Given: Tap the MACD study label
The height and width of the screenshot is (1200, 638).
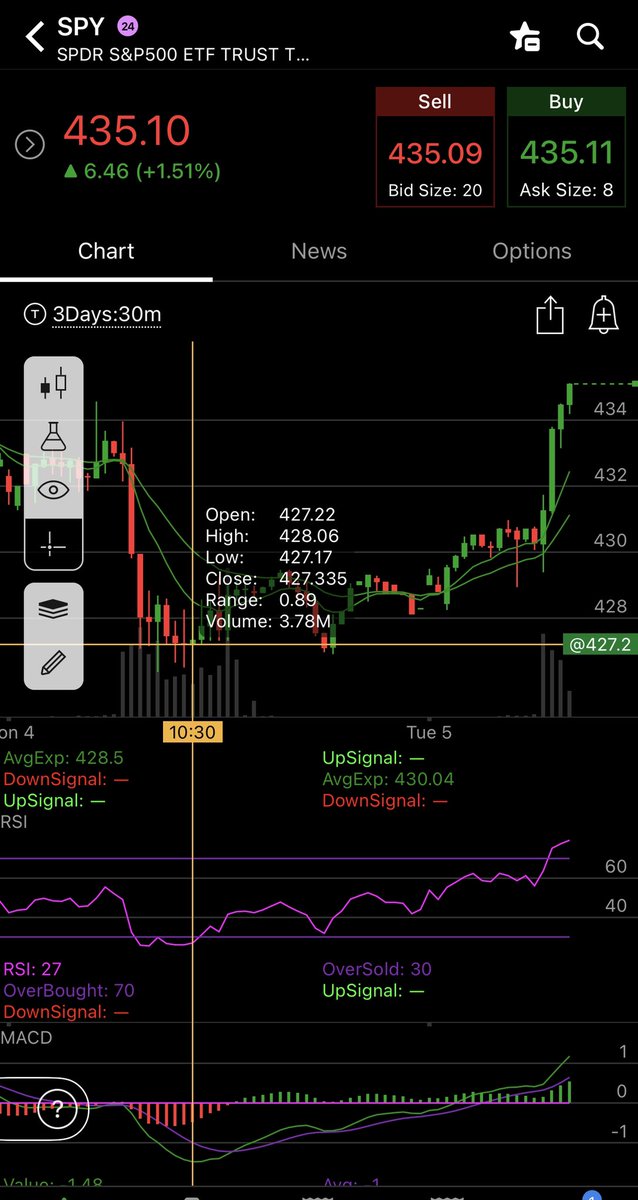Looking at the screenshot, I should pyautogui.click(x=26, y=1038).
